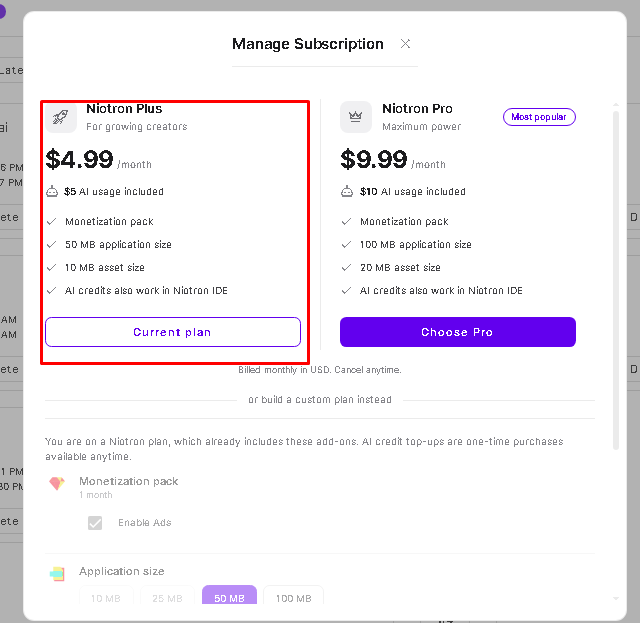640x623 pixels.
Task: Click the robot icon beside $10 AI usage
Action: click(347, 191)
